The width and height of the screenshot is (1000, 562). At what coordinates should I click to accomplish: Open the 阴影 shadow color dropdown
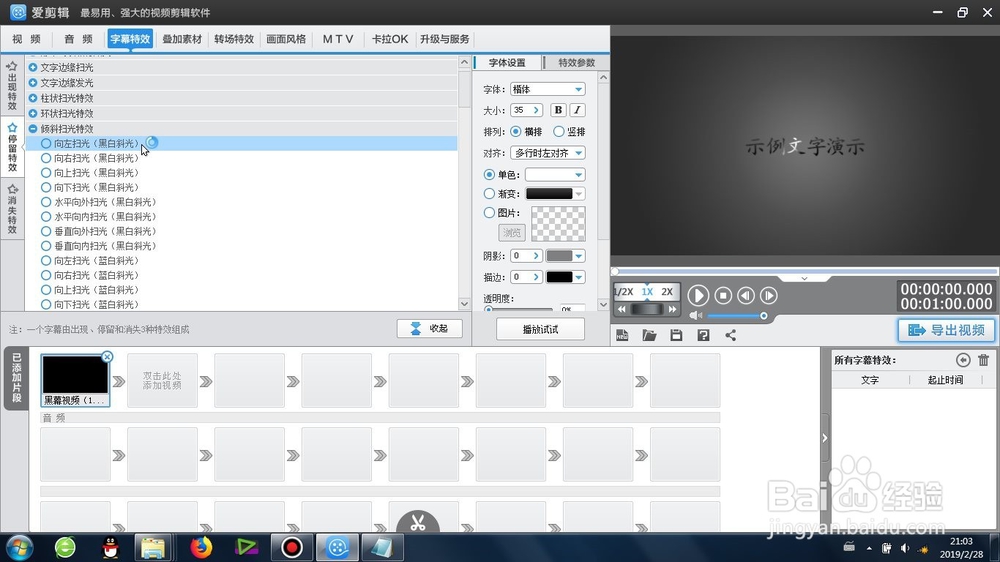tap(578, 256)
